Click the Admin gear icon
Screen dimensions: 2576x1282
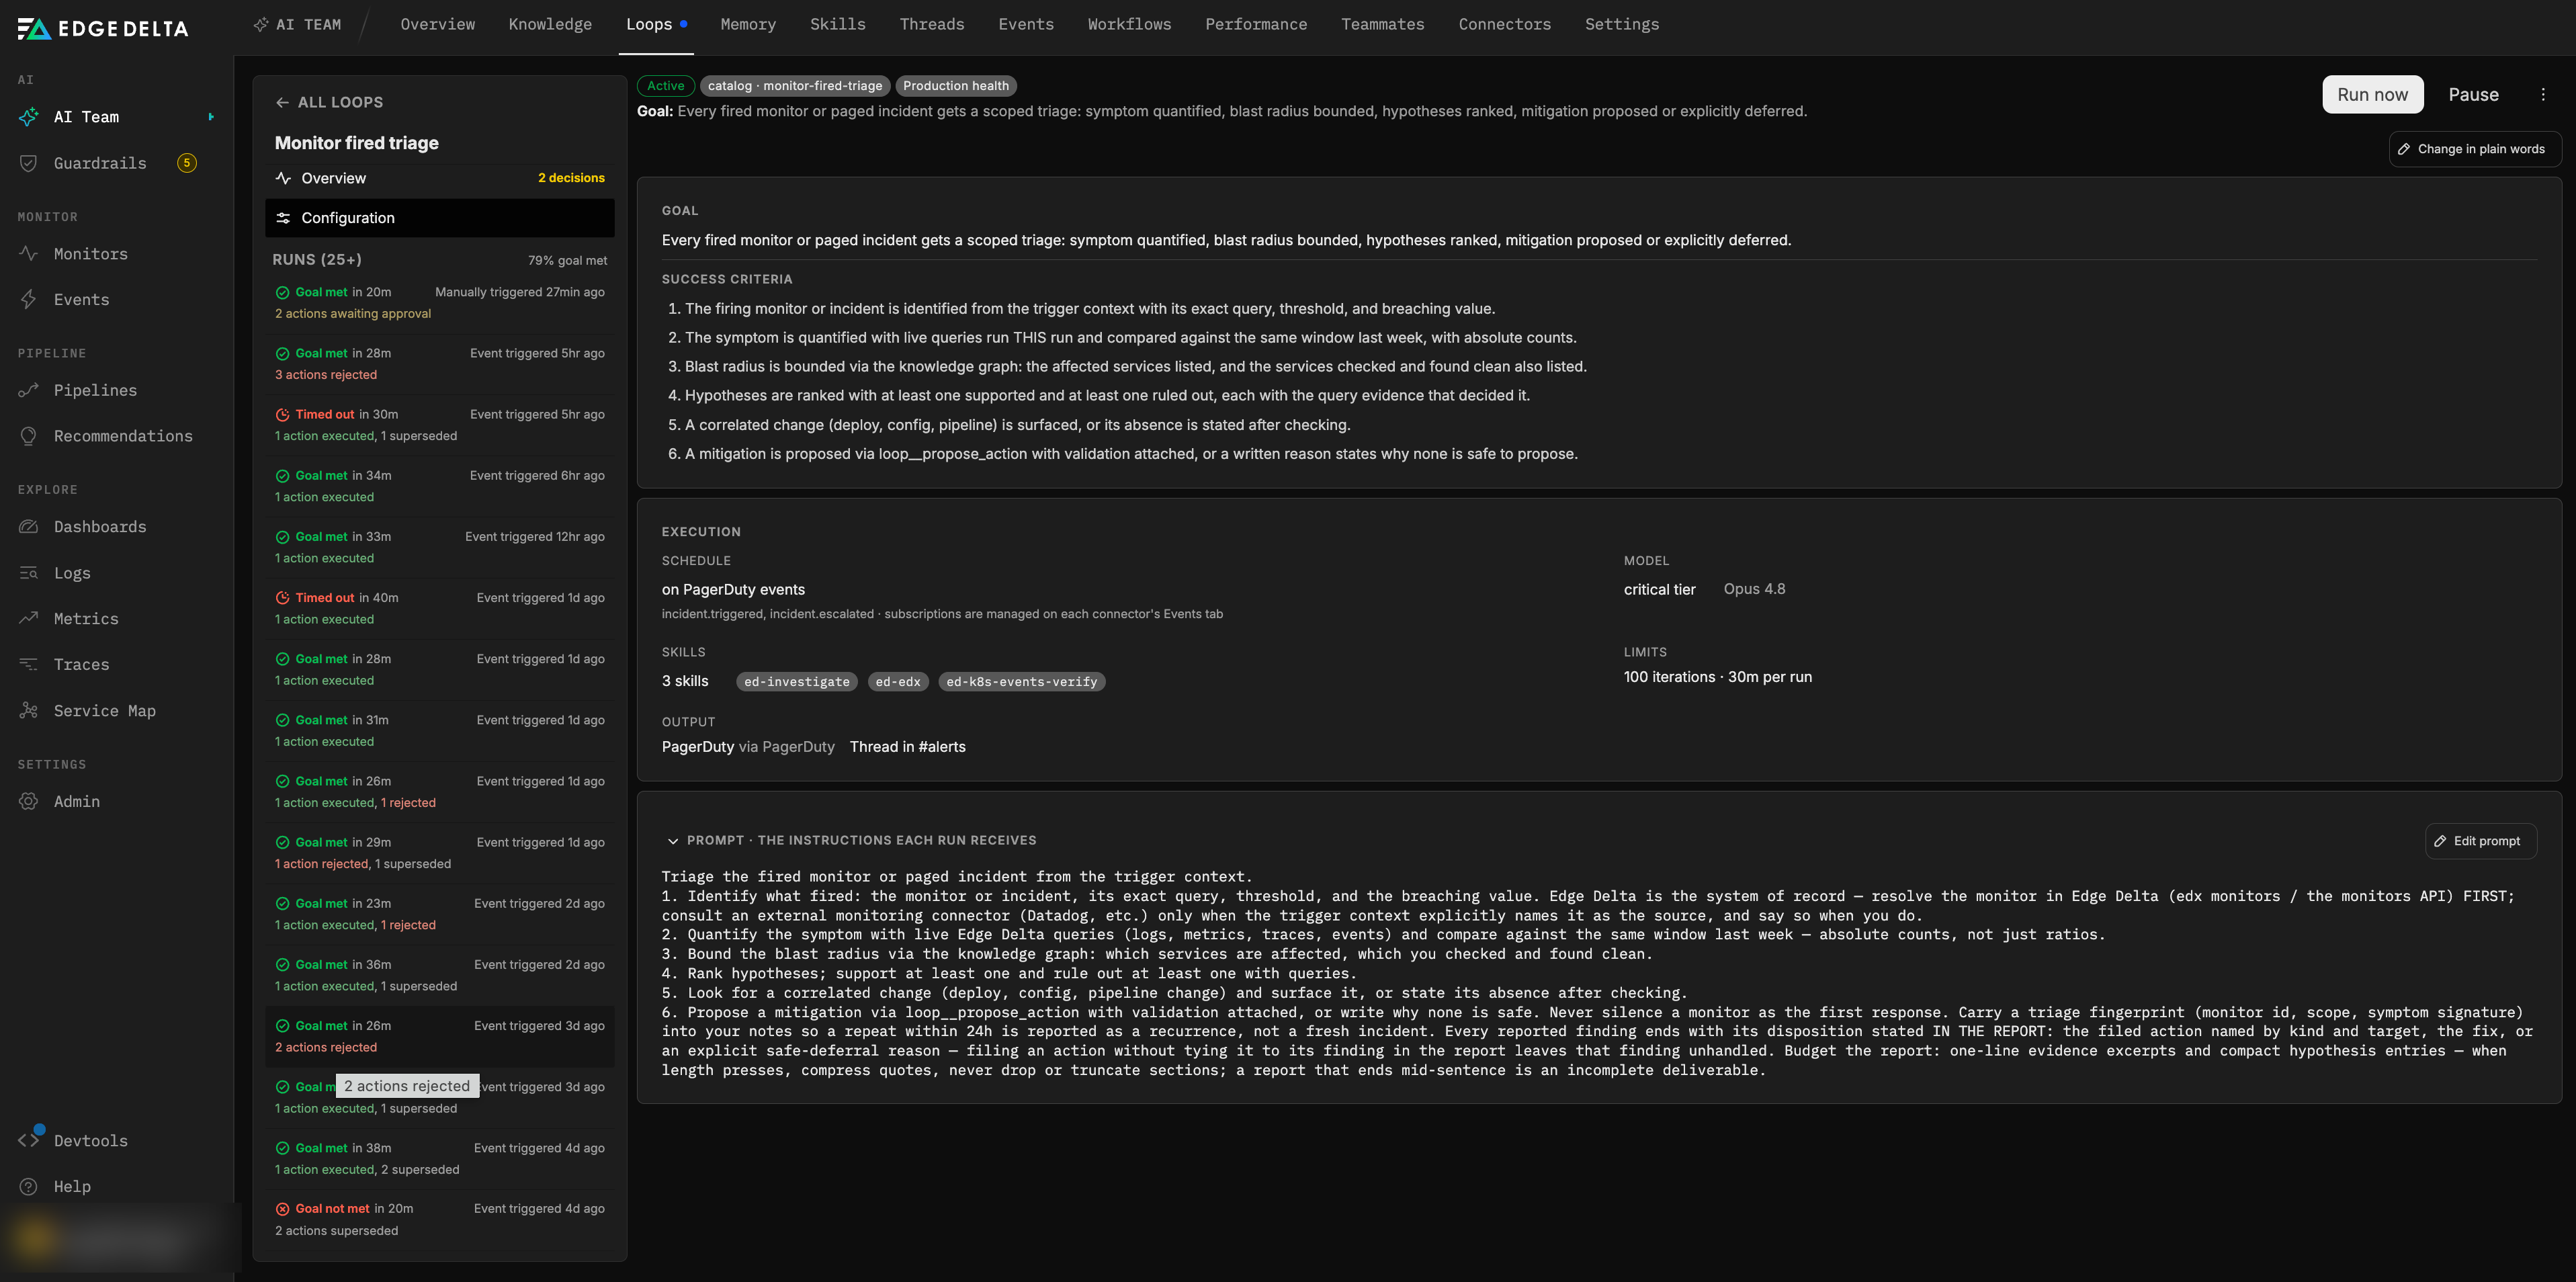coord(29,801)
